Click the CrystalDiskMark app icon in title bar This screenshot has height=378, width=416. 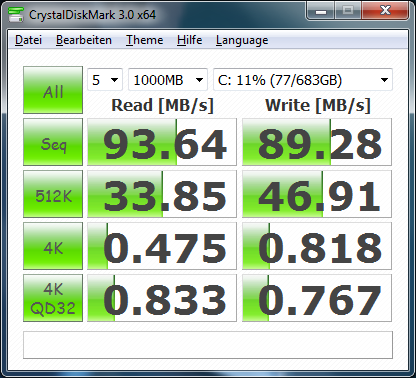(15, 14)
